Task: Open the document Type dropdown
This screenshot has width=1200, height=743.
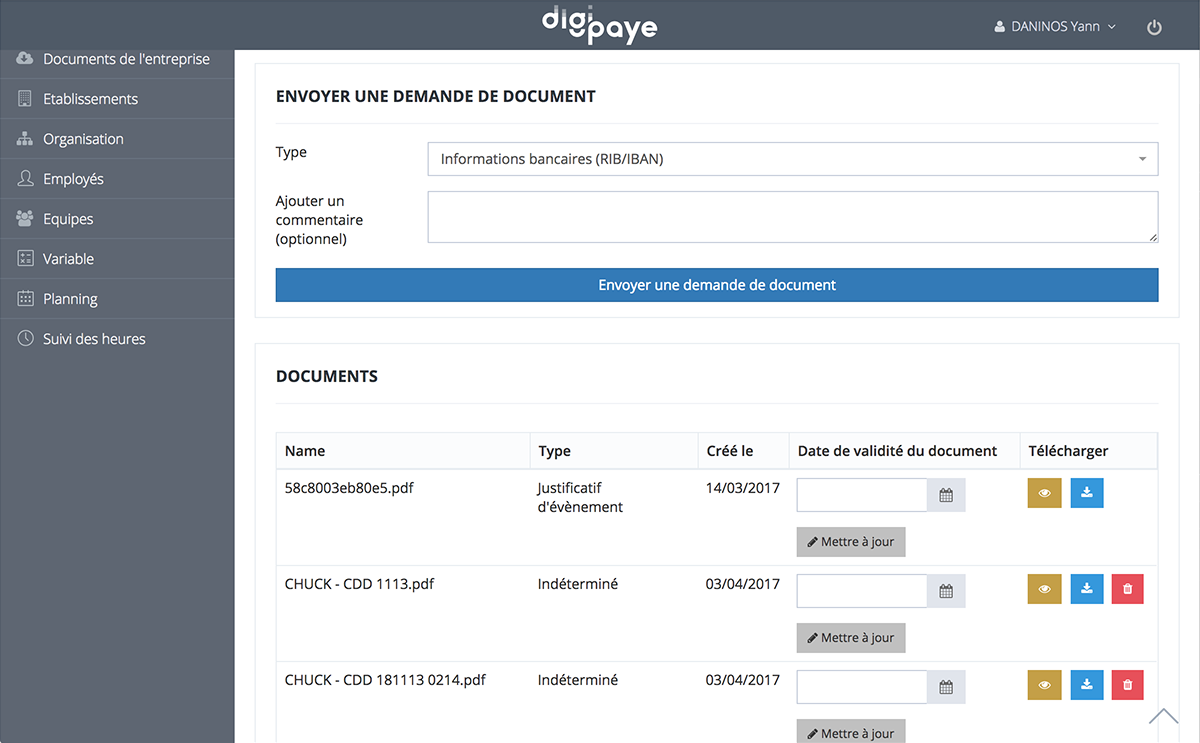Action: [792, 159]
